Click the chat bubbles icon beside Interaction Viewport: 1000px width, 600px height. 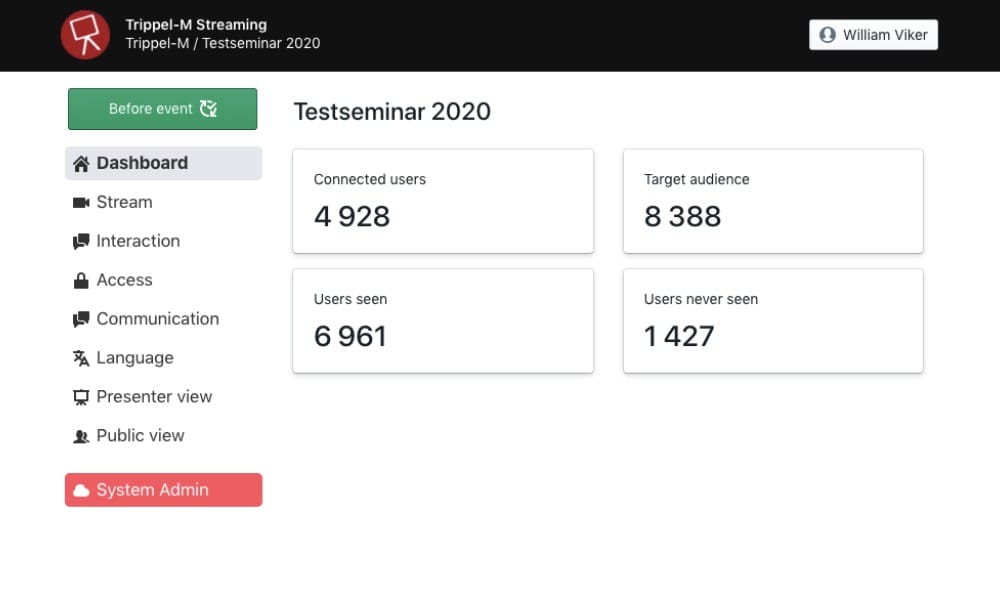[x=81, y=242]
